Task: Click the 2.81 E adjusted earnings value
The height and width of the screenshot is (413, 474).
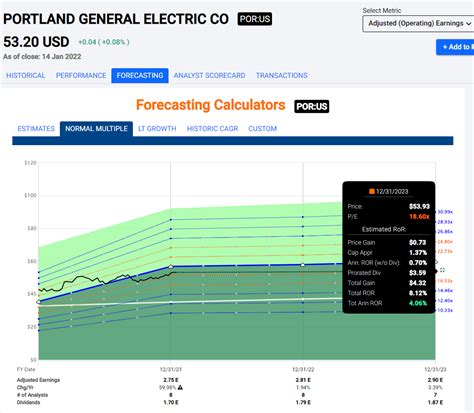Action: (303, 380)
